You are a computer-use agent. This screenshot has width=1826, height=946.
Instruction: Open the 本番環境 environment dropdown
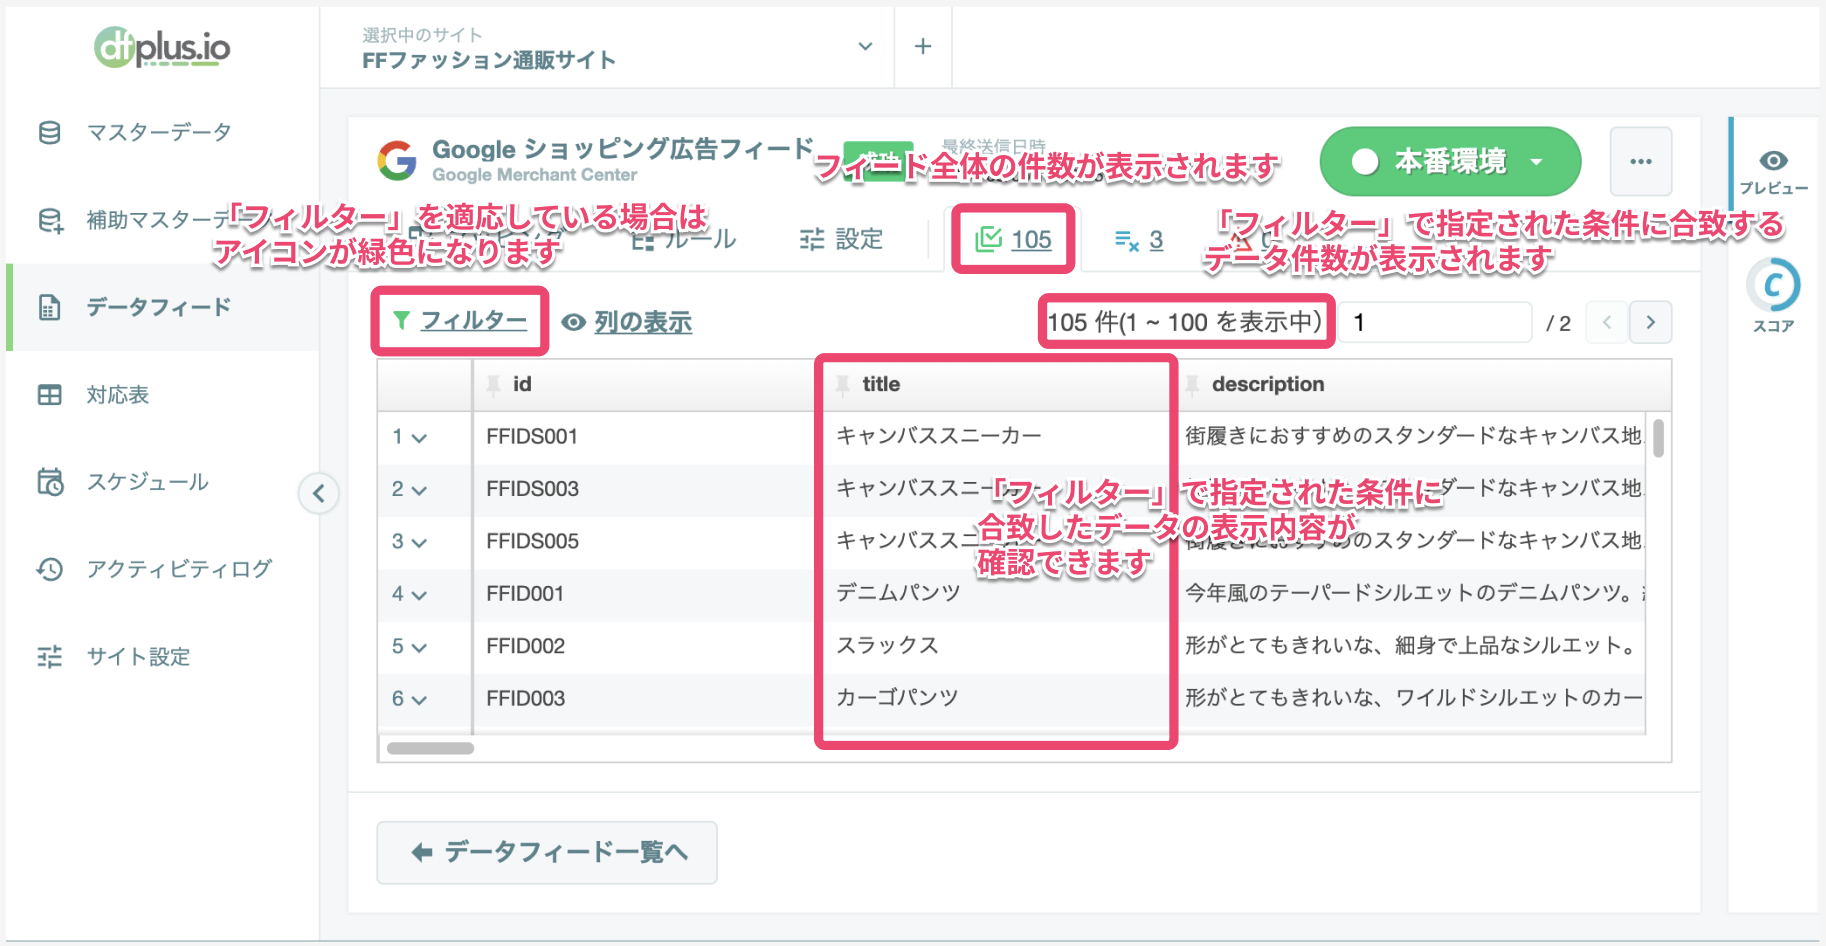1450,161
